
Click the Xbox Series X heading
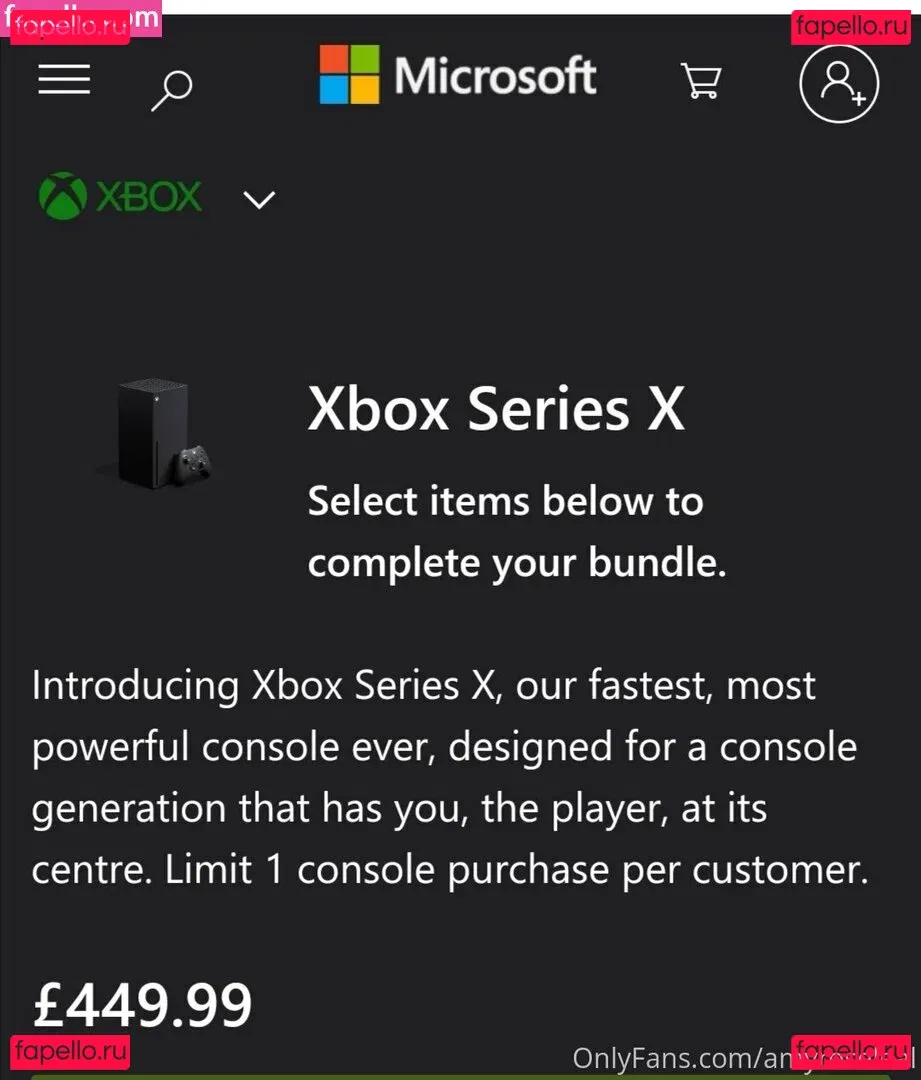(496, 410)
